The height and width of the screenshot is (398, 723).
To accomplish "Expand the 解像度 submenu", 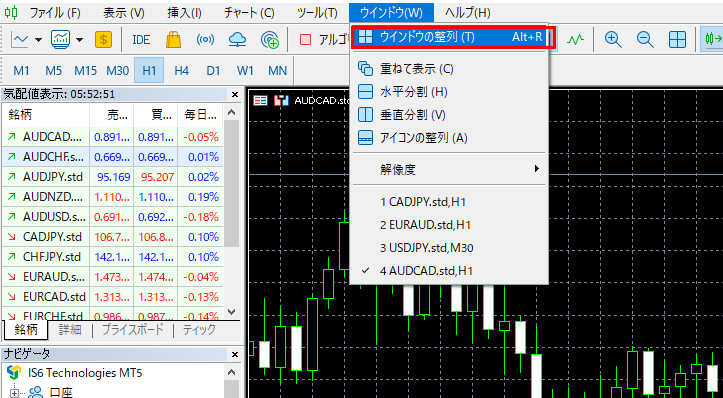I will coord(450,169).
